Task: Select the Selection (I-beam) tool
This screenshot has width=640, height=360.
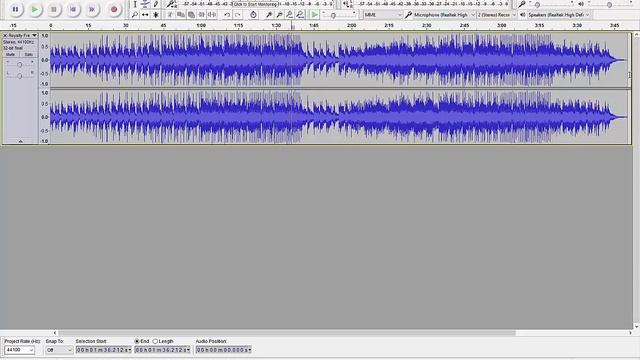Action: [x=135, y=4]
